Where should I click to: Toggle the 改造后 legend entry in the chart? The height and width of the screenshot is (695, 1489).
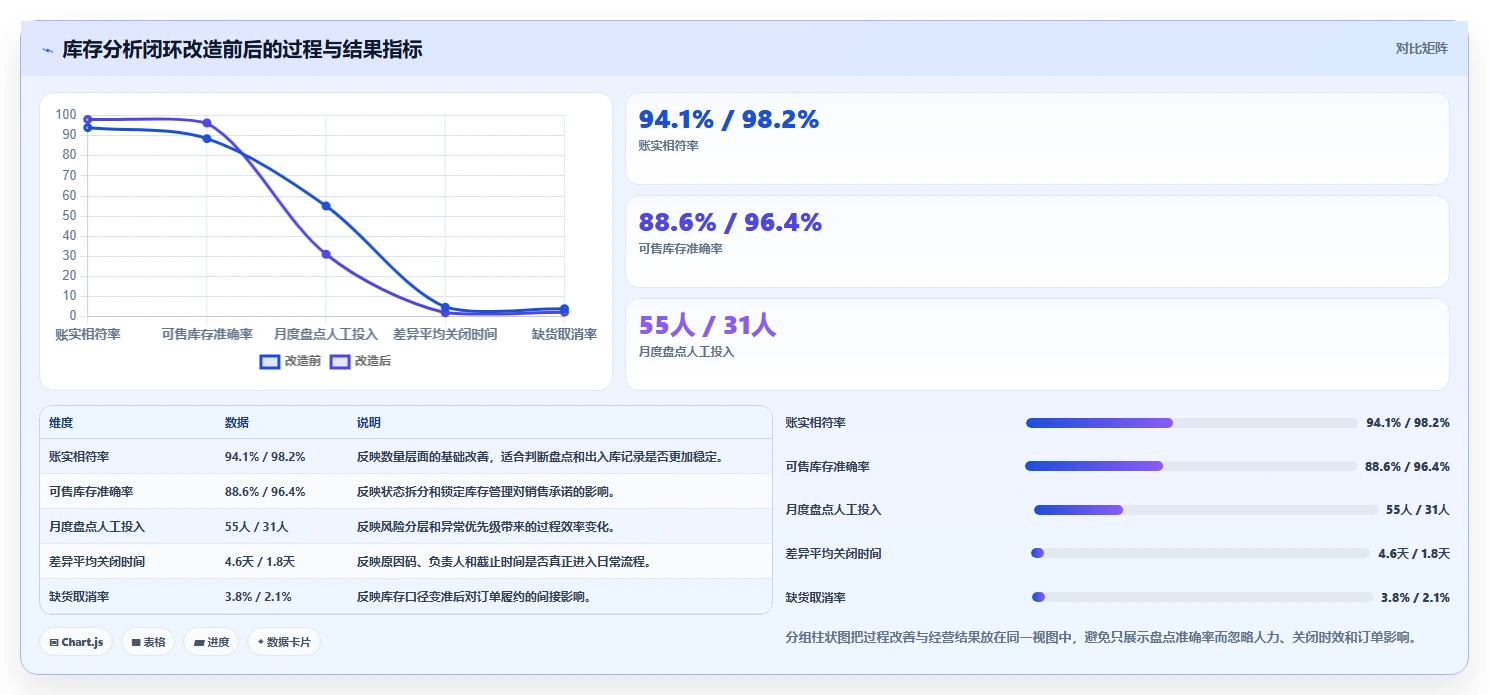pos(360,361)
